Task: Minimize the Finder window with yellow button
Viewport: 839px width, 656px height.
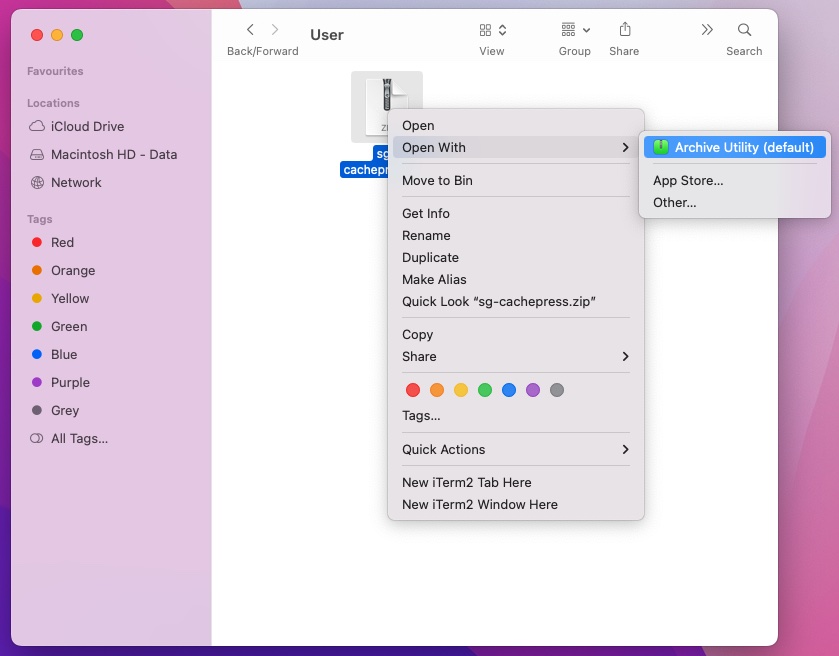Action: 57,35
